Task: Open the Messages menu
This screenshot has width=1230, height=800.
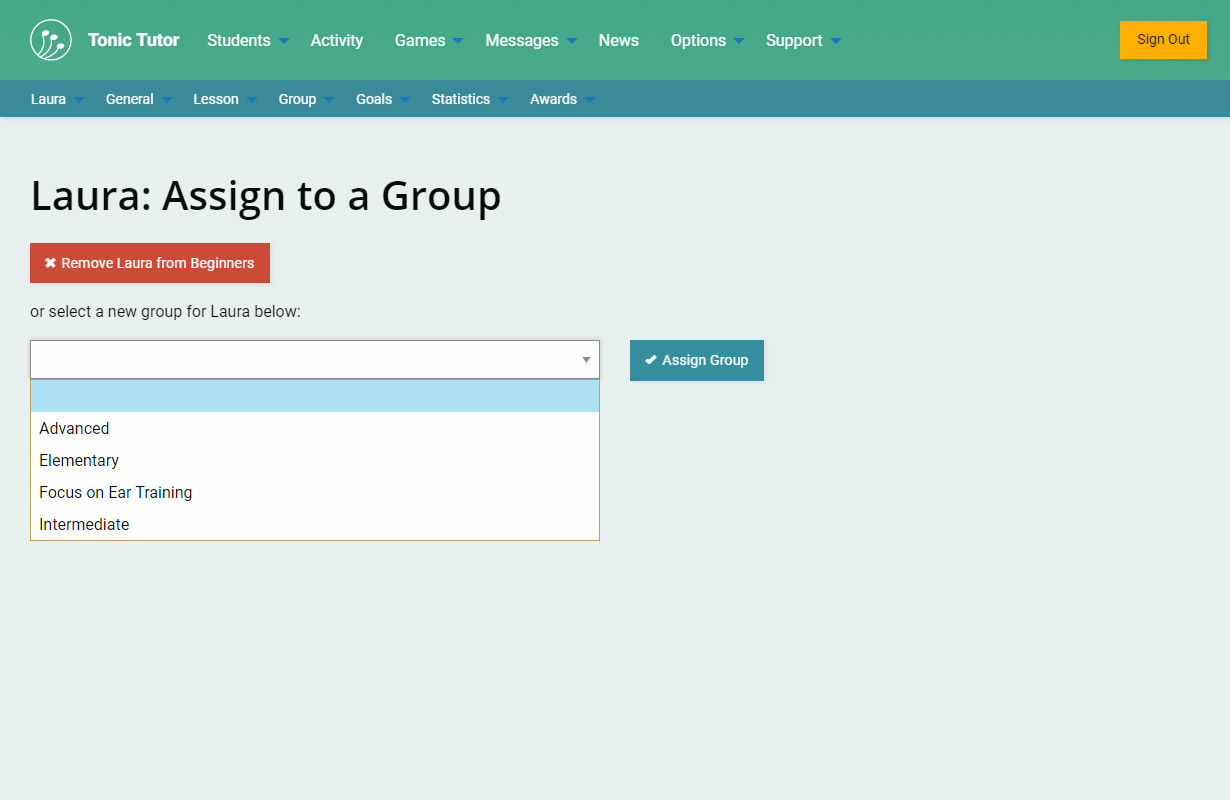Action: pos(530,40)
